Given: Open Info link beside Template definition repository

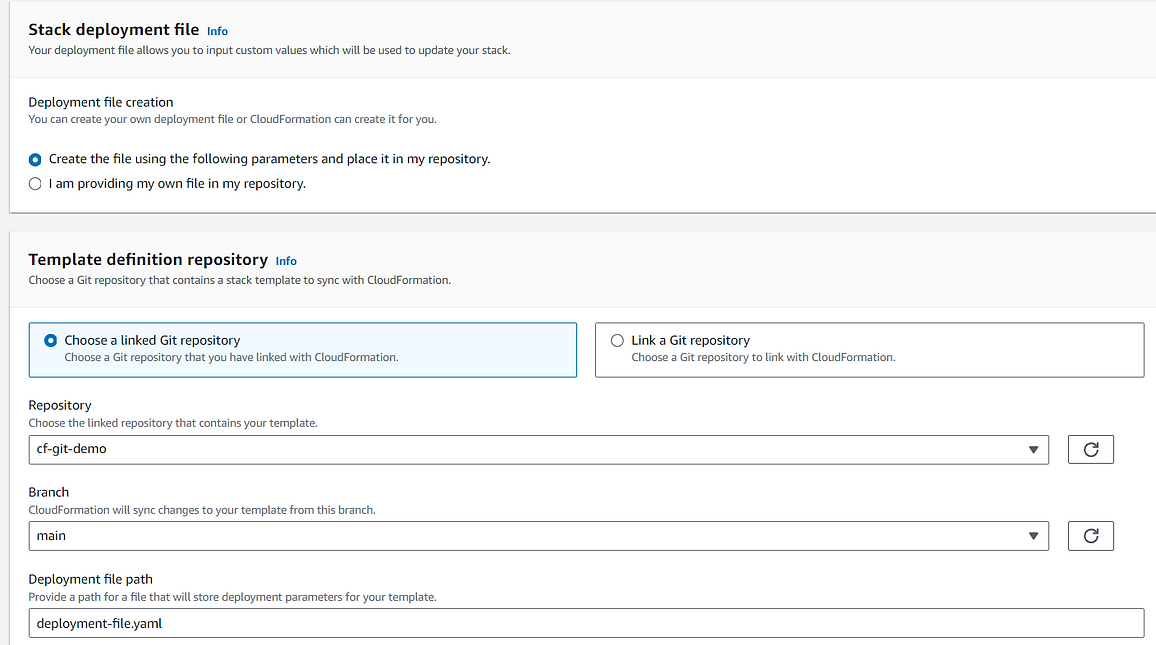Looking at the screenshot, I should click(286, 261).
